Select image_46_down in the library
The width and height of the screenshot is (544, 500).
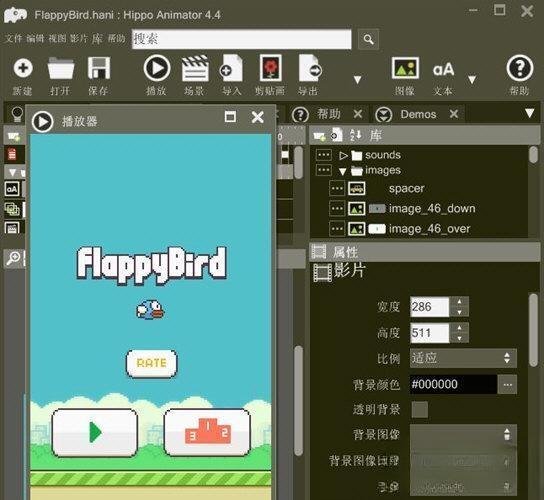432,209
